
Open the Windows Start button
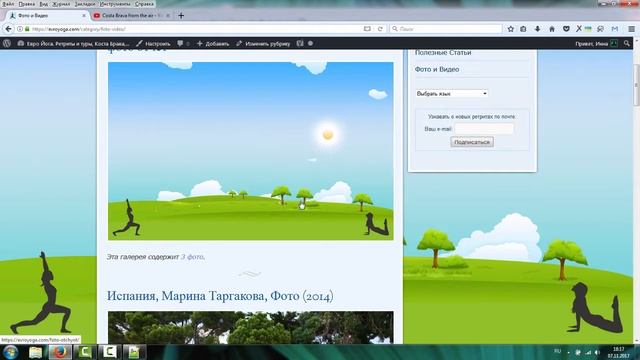point(10,352)
